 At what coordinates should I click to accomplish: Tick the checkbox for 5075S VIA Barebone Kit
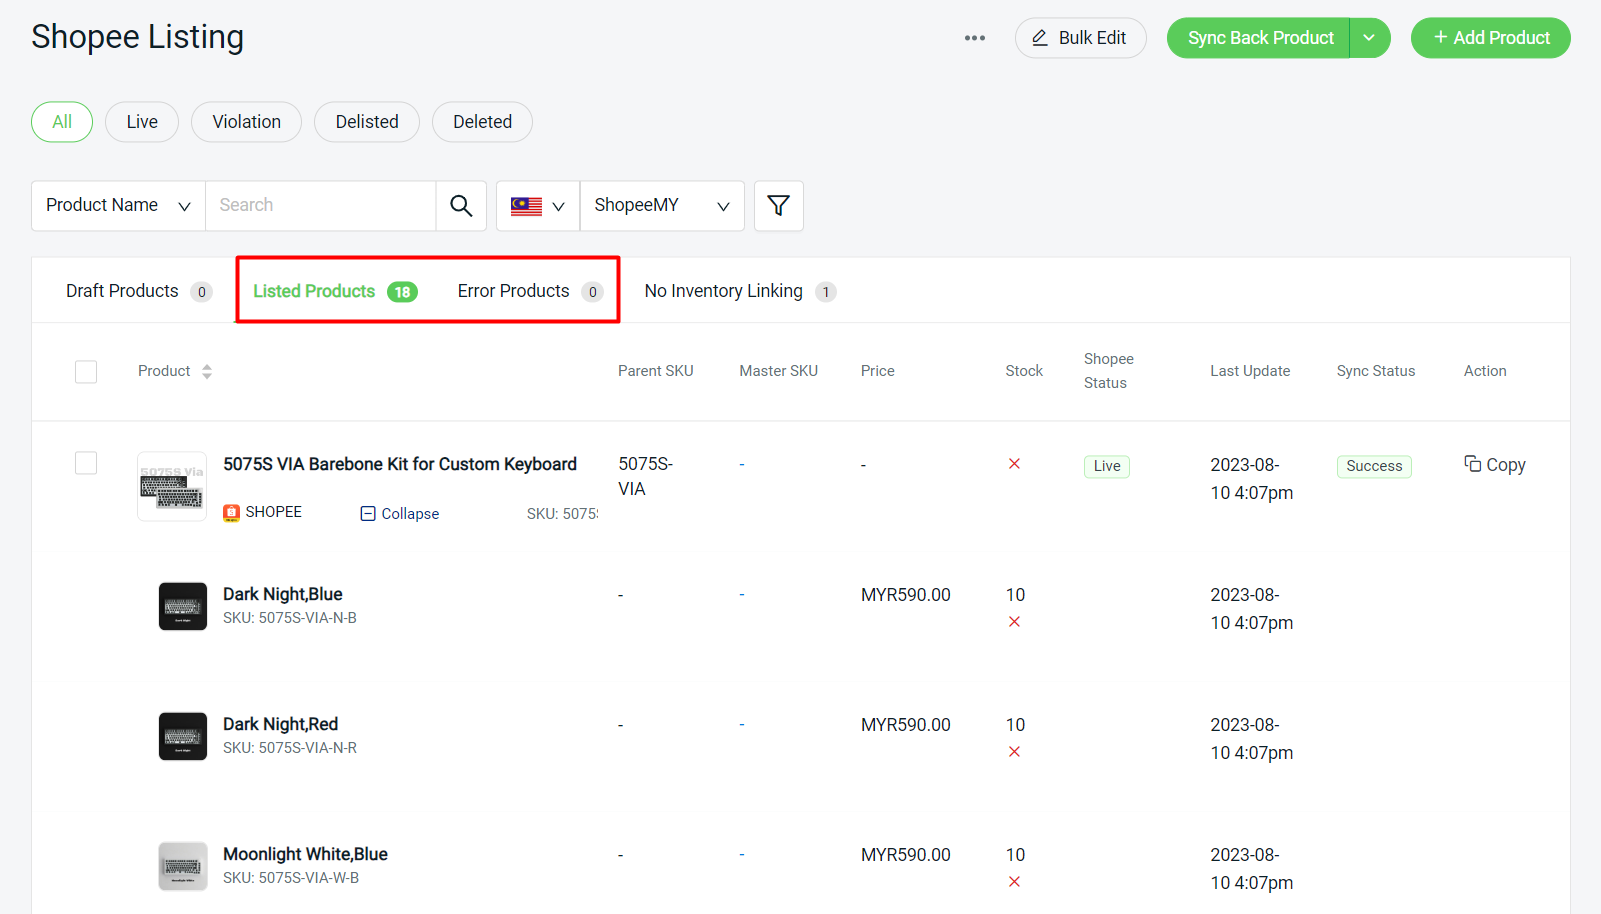(x=86, y=463)
